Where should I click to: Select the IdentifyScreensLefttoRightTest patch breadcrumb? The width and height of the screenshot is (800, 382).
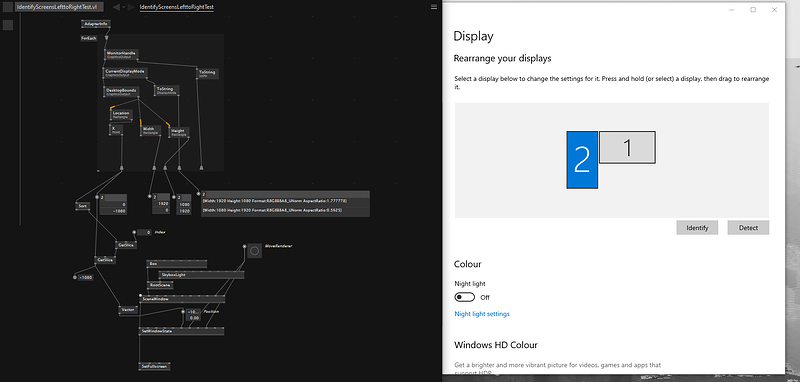pyautogui.click(x=177, y=7)
